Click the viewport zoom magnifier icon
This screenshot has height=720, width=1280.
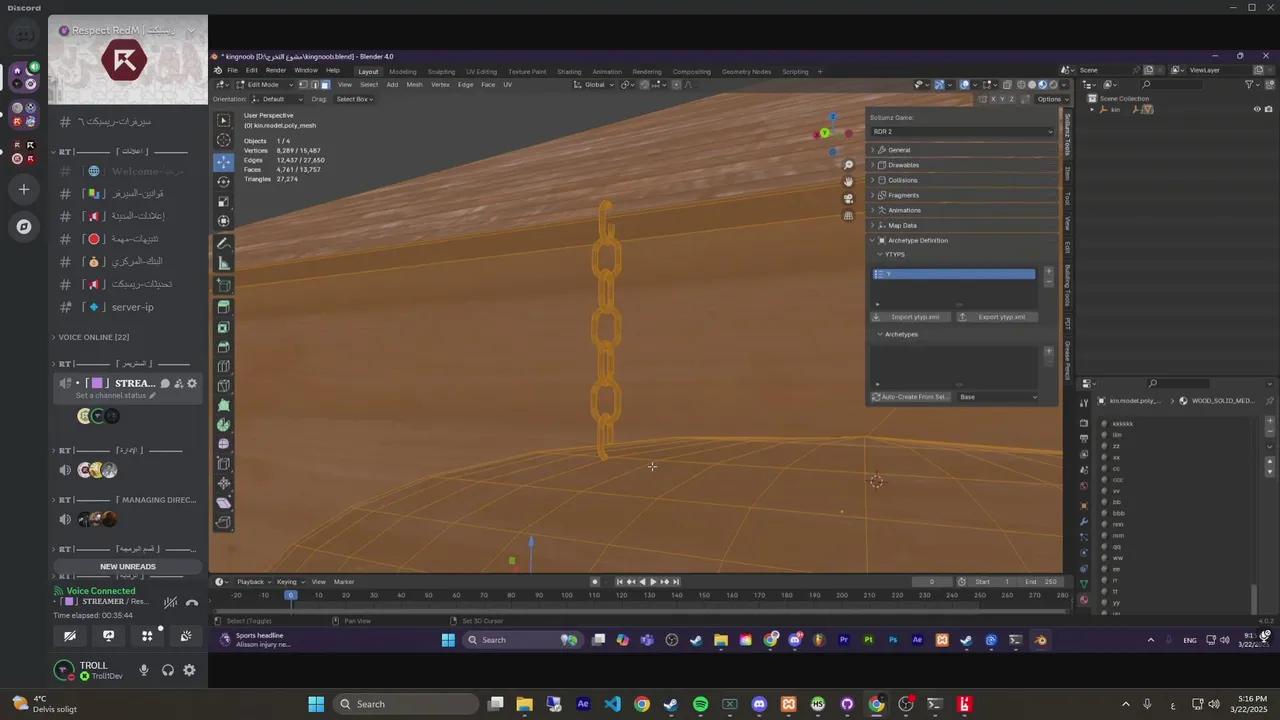[848, 165]
